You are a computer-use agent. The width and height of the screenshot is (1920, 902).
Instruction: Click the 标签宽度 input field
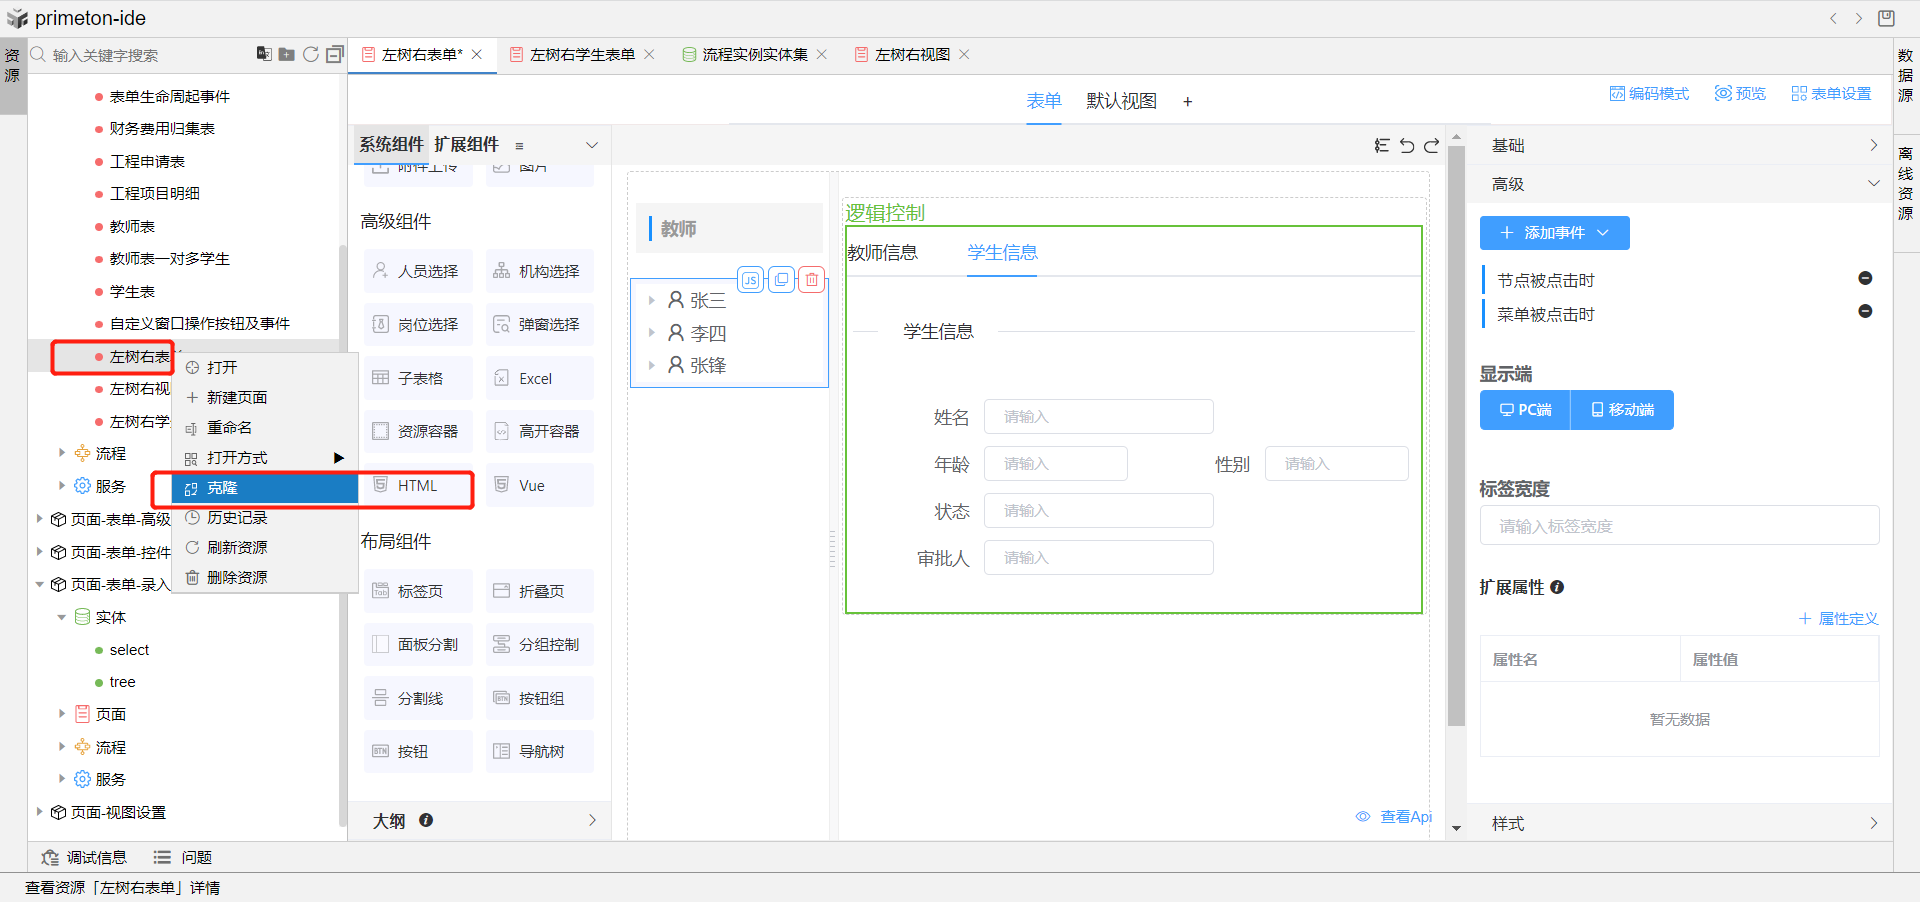pos(1679,526)
